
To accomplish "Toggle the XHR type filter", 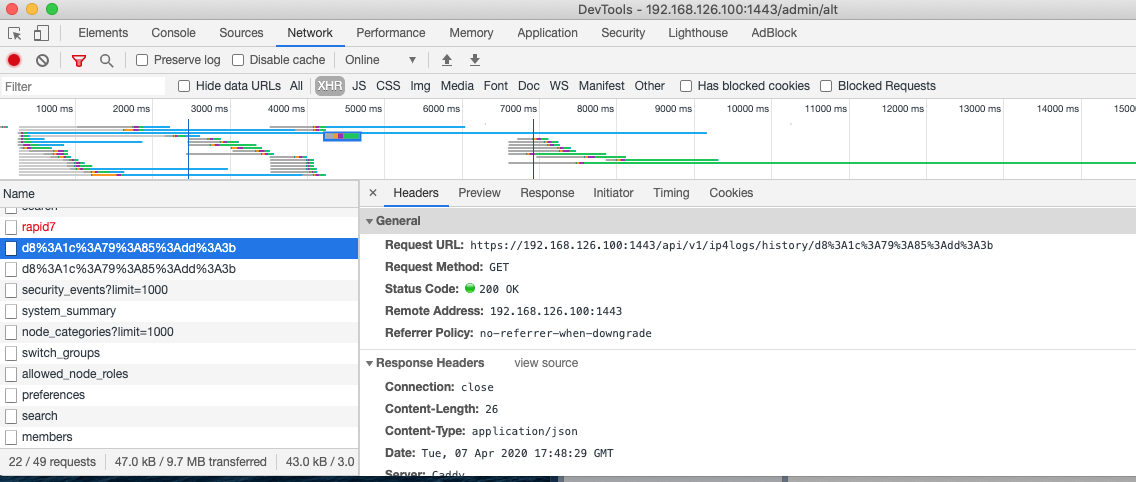I will coord(330,86).
